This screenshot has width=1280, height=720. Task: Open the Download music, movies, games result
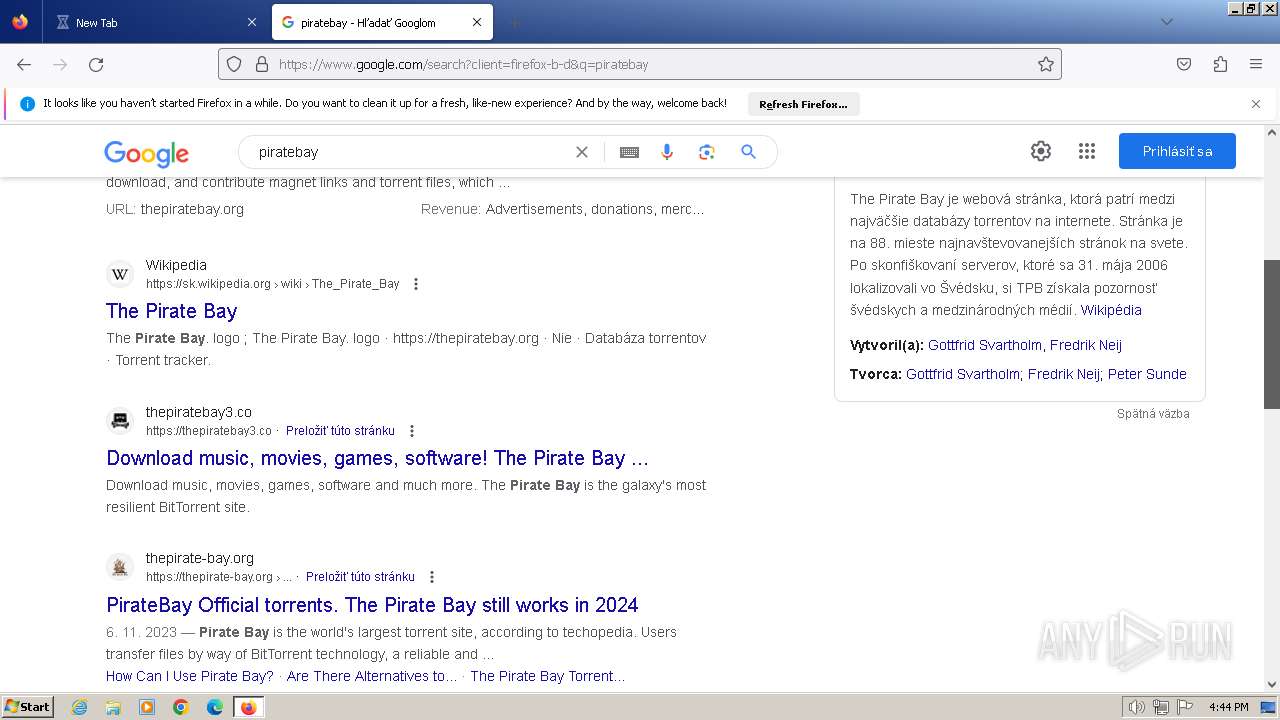point(377,458)
